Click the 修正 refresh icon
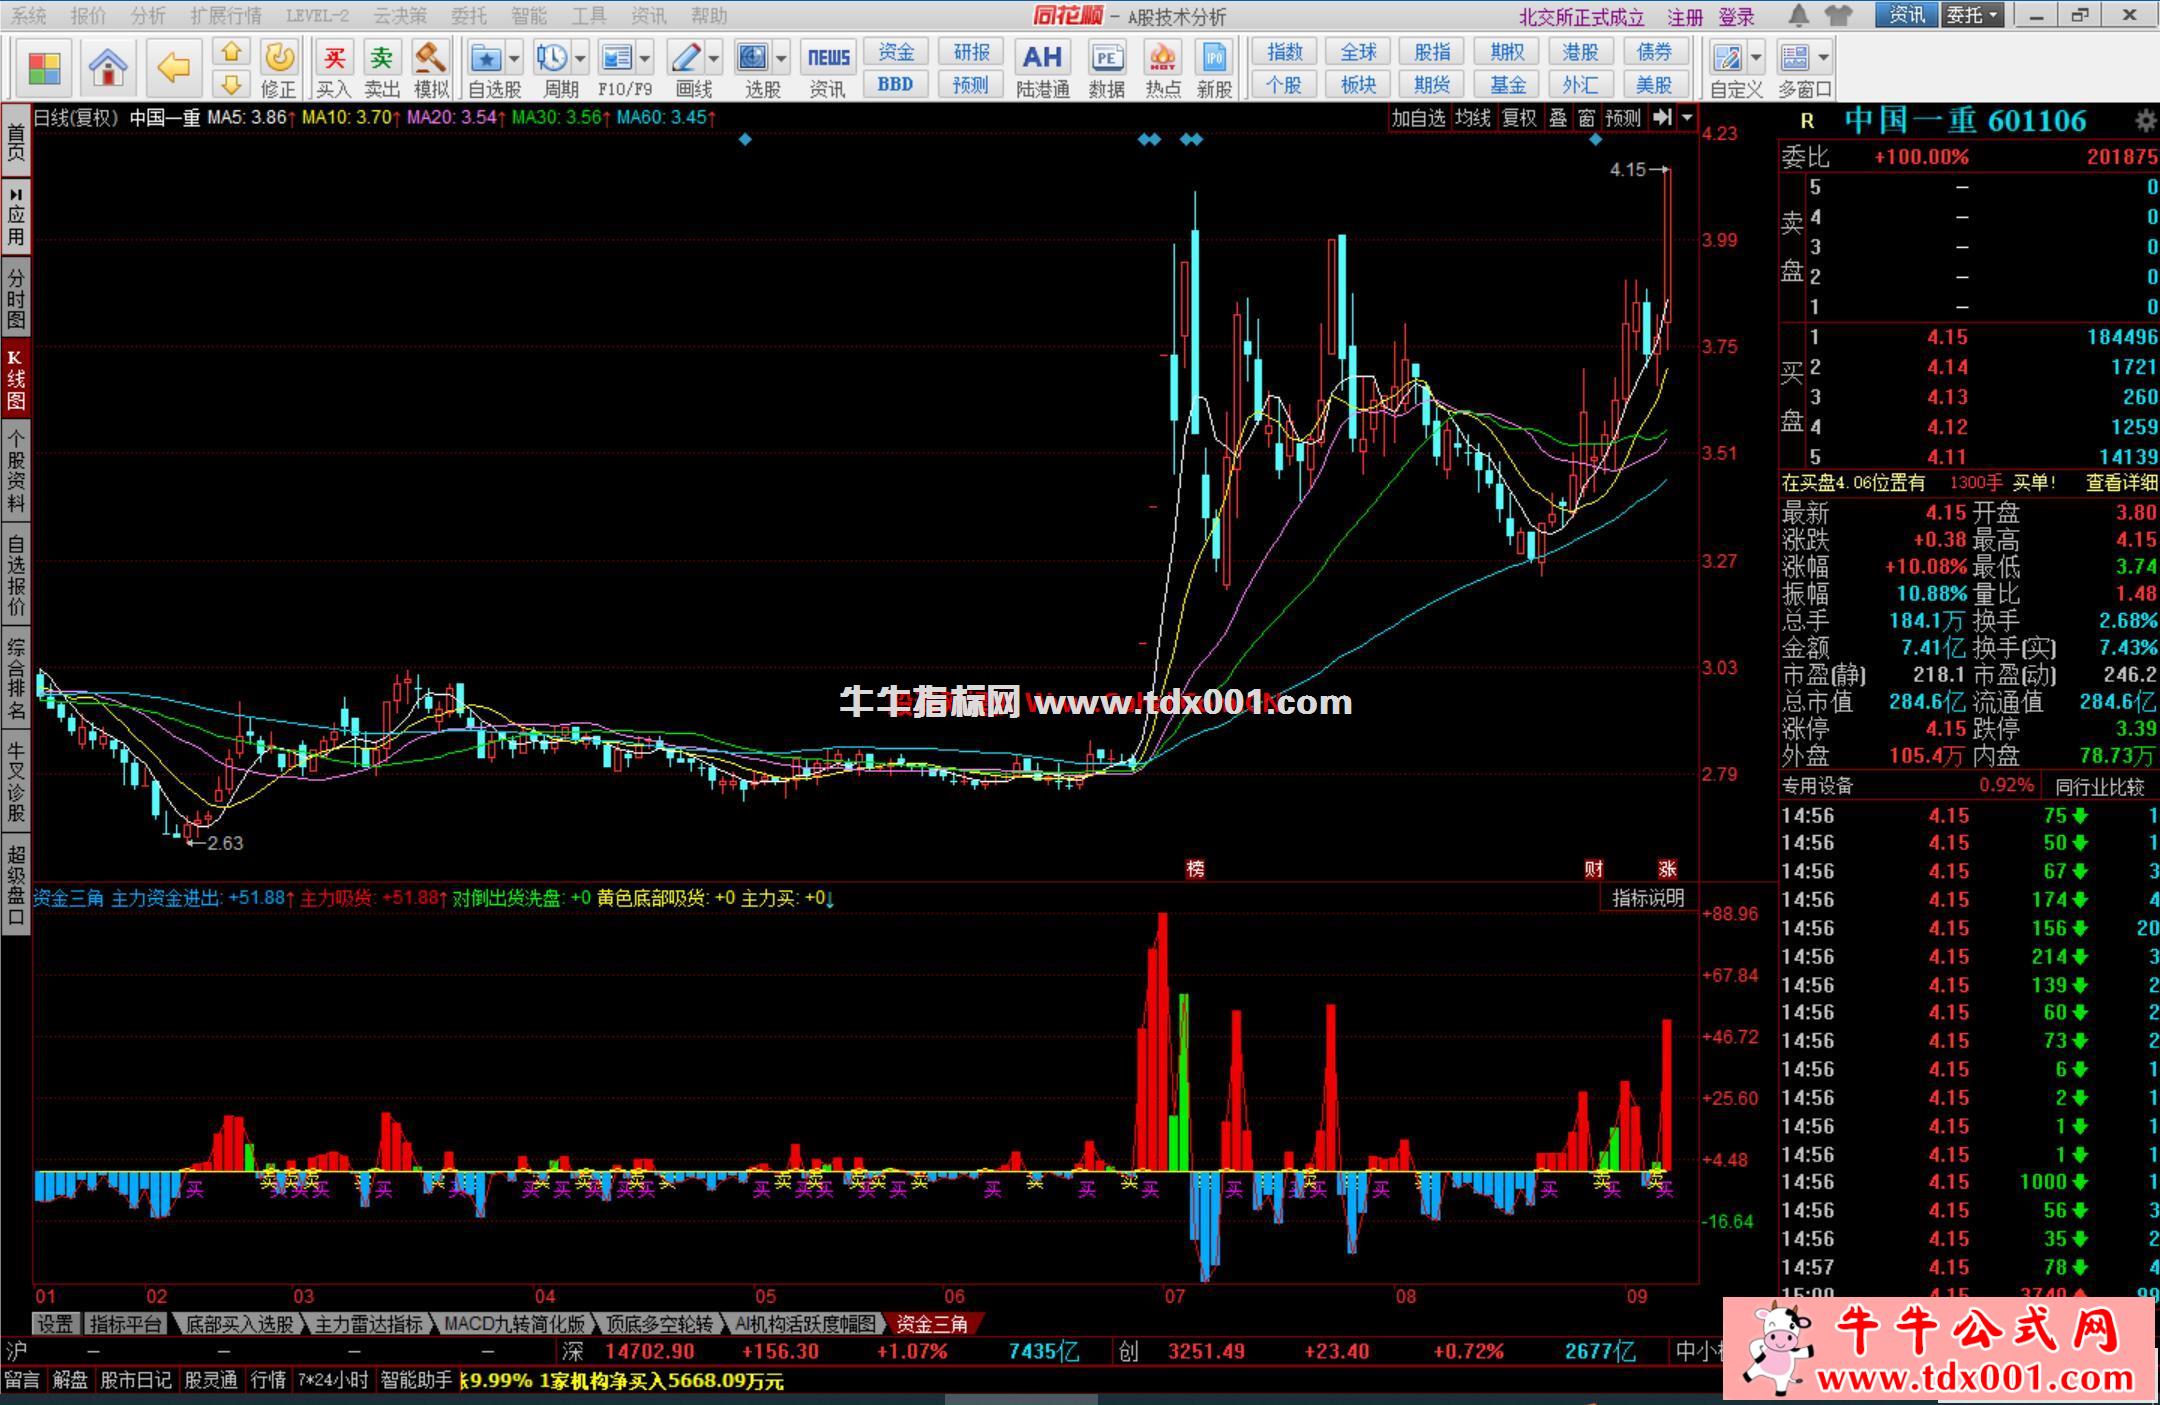The height and width of the screenshot is (1405, 2160). coord(279,57)
